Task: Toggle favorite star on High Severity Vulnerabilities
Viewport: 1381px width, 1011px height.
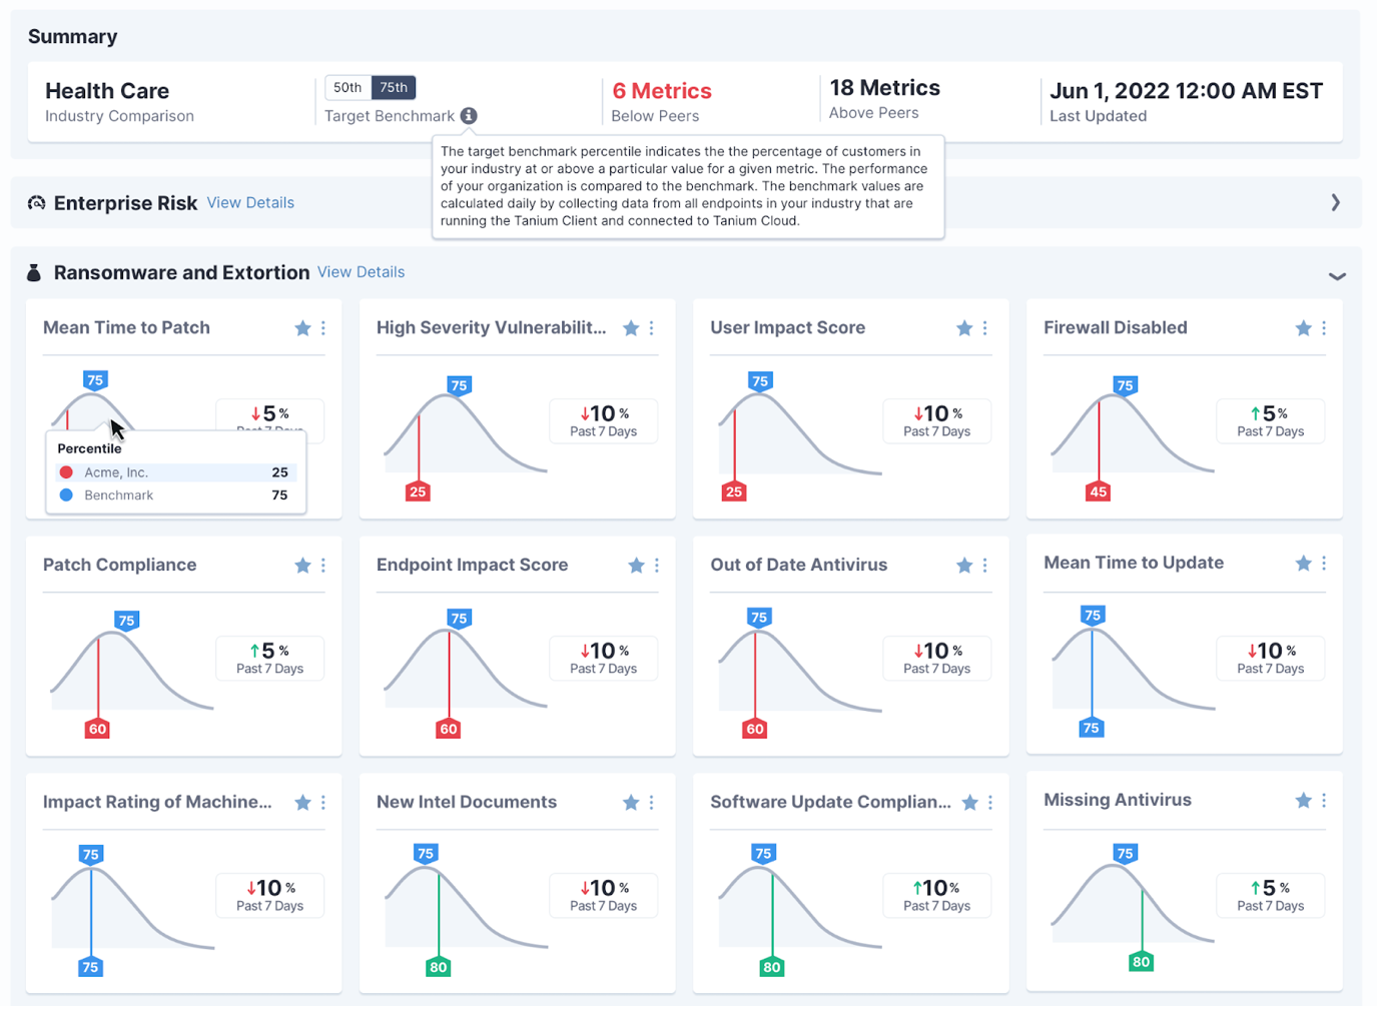Action: 631,328
